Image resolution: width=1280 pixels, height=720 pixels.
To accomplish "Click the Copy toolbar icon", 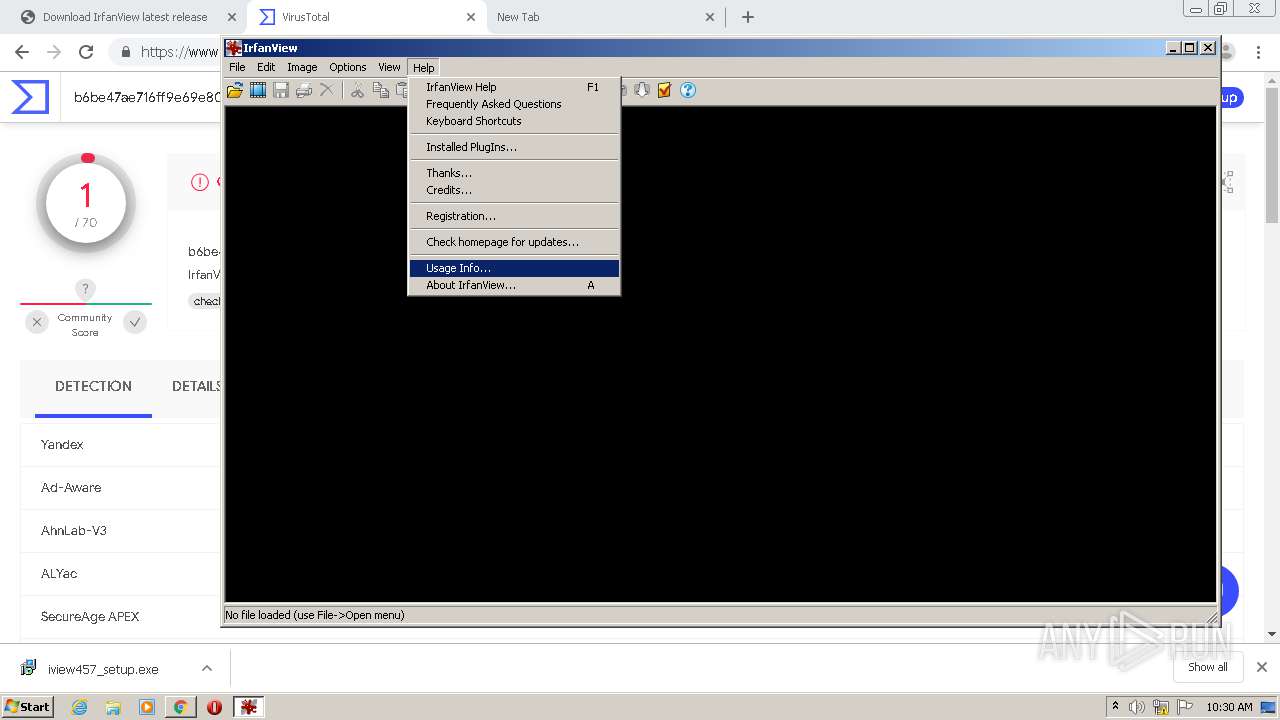I will point(380,90).
